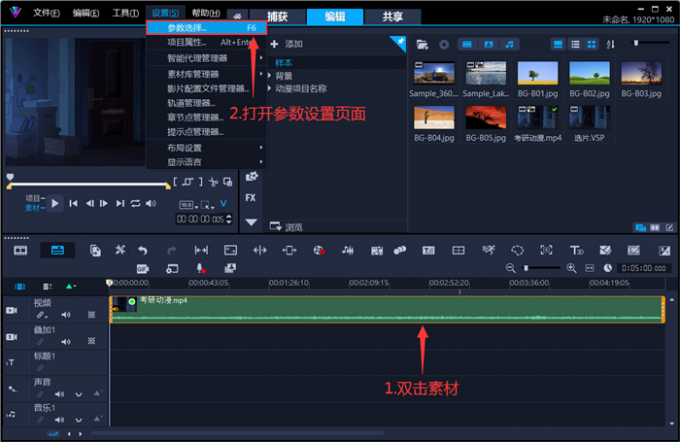Screen dimensions: 680x442
Task: Expand 布局设置 submenu
Action: pyautogui.click(x=206, y=148)
